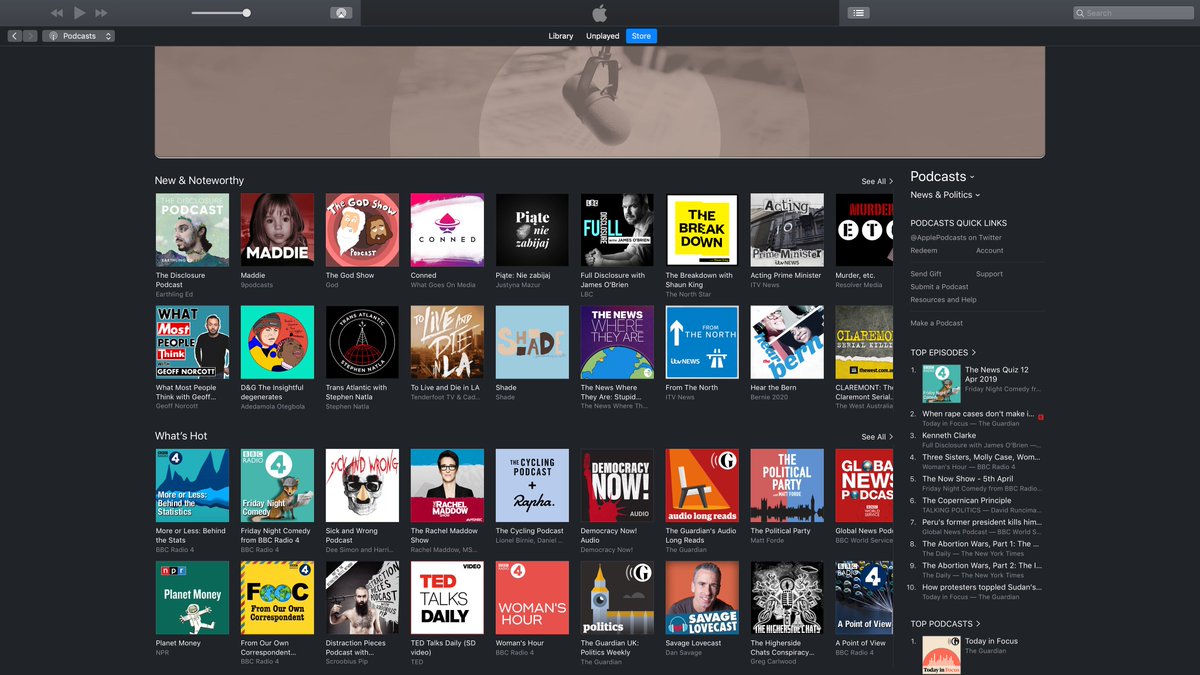
Task: Open Trans Atlantic with Stephen Natla cover
Action: point(362,342)
